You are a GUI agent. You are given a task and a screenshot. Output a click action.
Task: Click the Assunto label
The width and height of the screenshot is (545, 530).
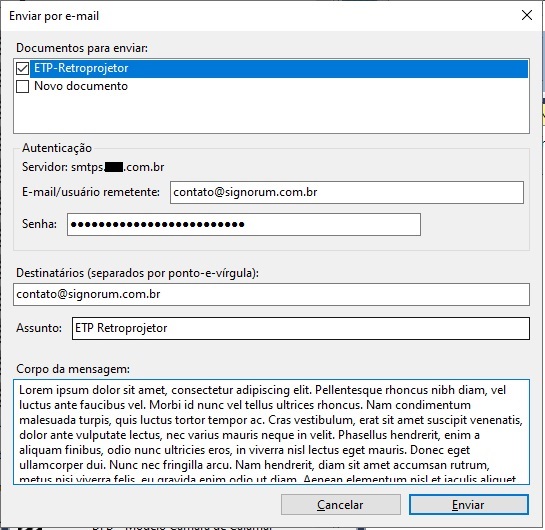(39, 328)
